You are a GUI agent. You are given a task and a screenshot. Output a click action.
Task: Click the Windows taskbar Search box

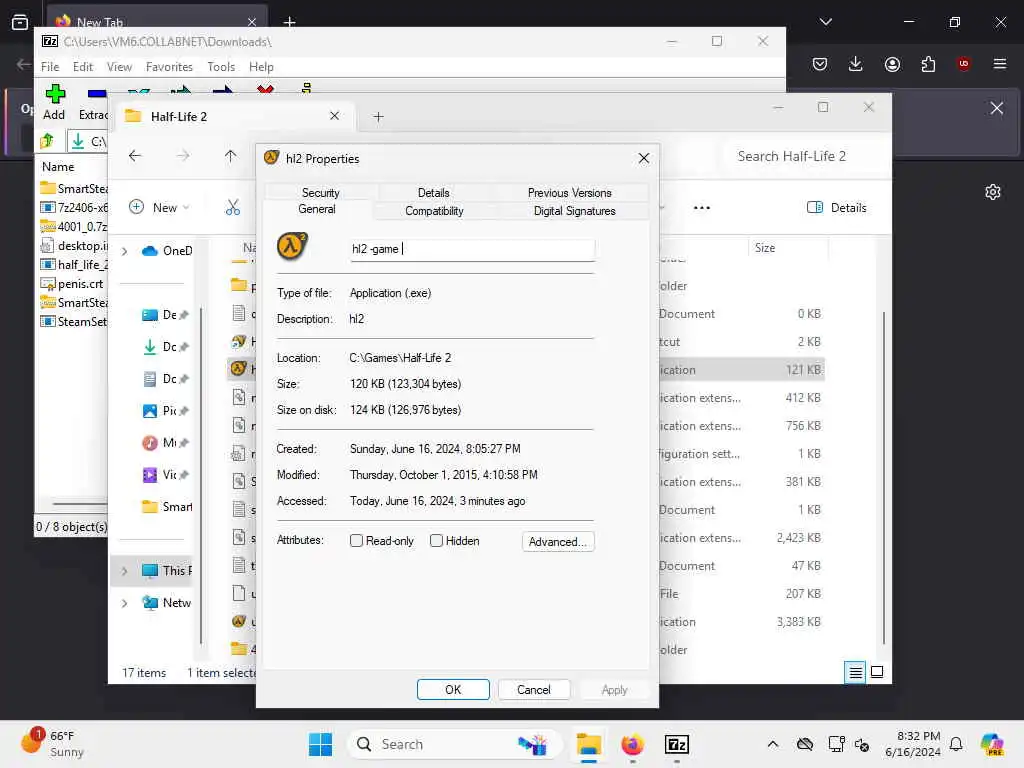point(455,744)
